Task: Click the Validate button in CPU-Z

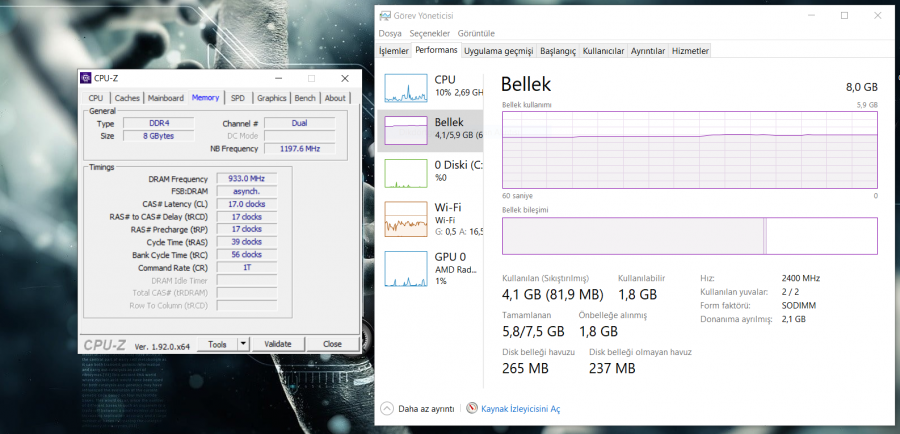Action: pyautogui.click(x=278, y=344)
